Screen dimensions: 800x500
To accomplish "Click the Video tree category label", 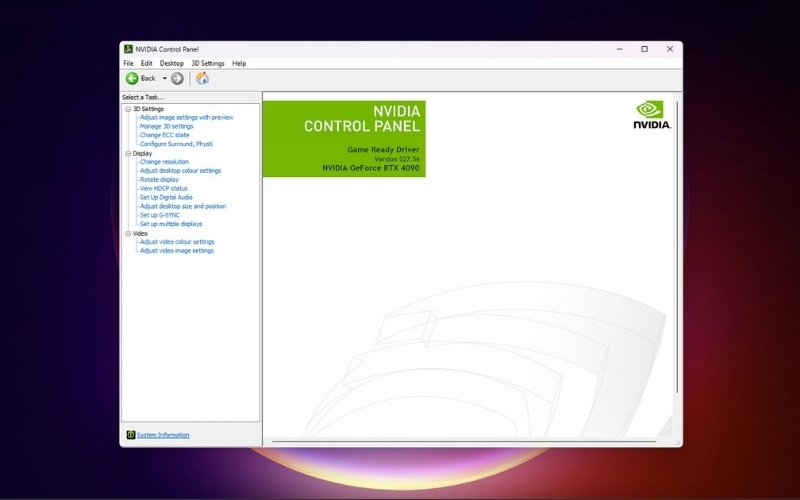I will point(140,233).
